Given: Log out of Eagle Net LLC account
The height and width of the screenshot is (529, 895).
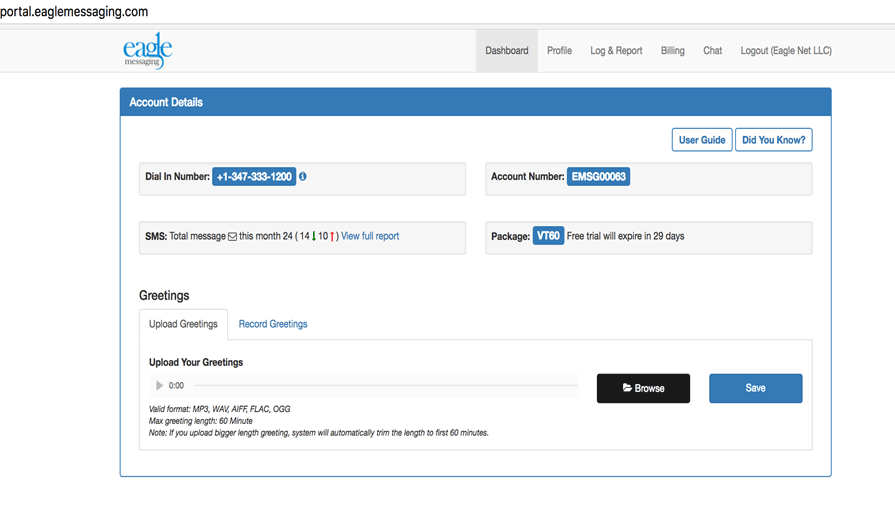Looking at the screenshot, I should (x=785, y=51).
